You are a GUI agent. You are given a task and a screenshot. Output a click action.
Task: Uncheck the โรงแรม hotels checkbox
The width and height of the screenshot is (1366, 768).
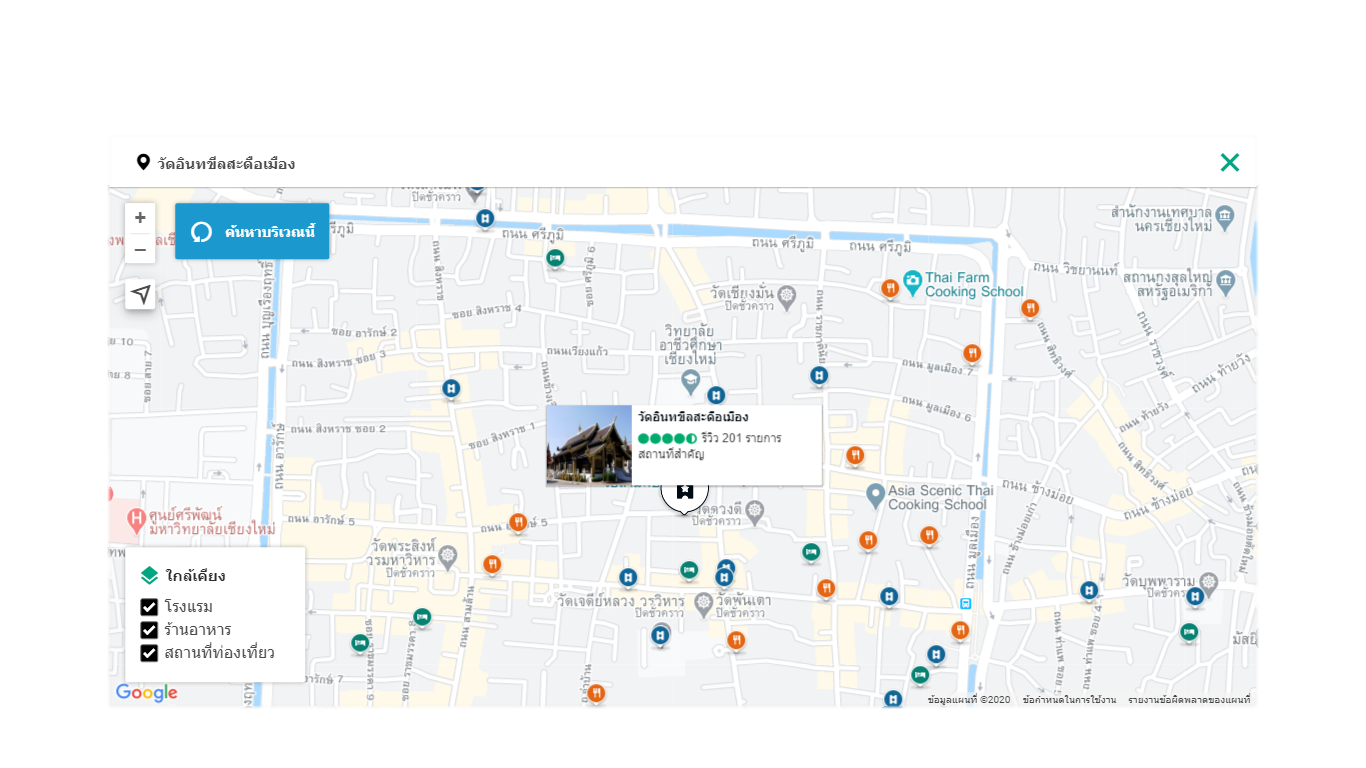(x=149, y=607)
